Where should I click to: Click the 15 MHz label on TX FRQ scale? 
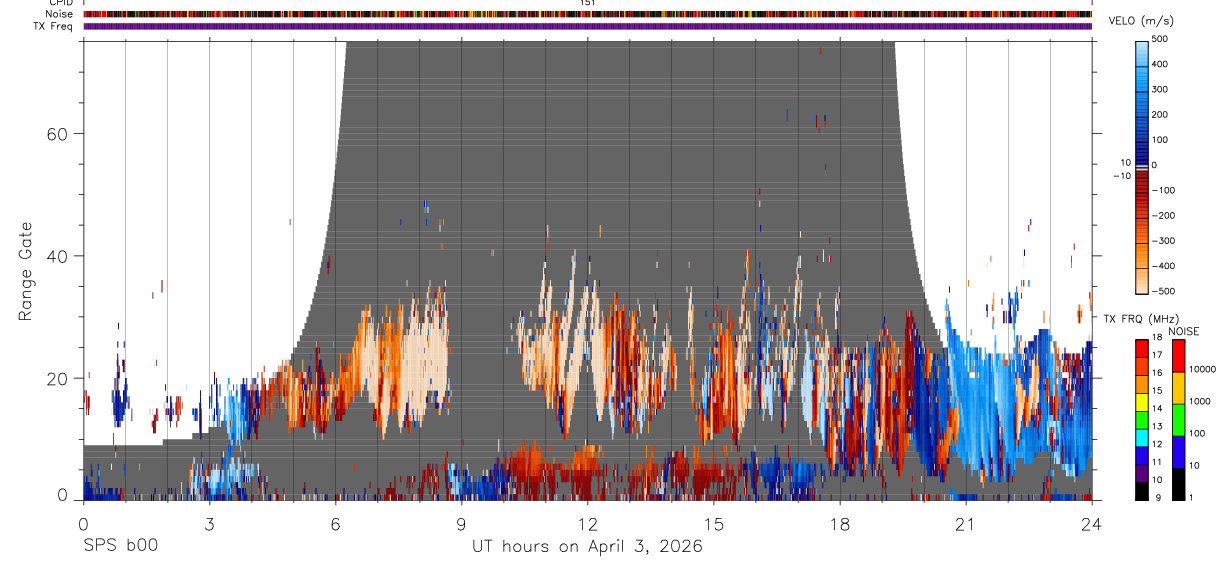tap(1158, 390)
